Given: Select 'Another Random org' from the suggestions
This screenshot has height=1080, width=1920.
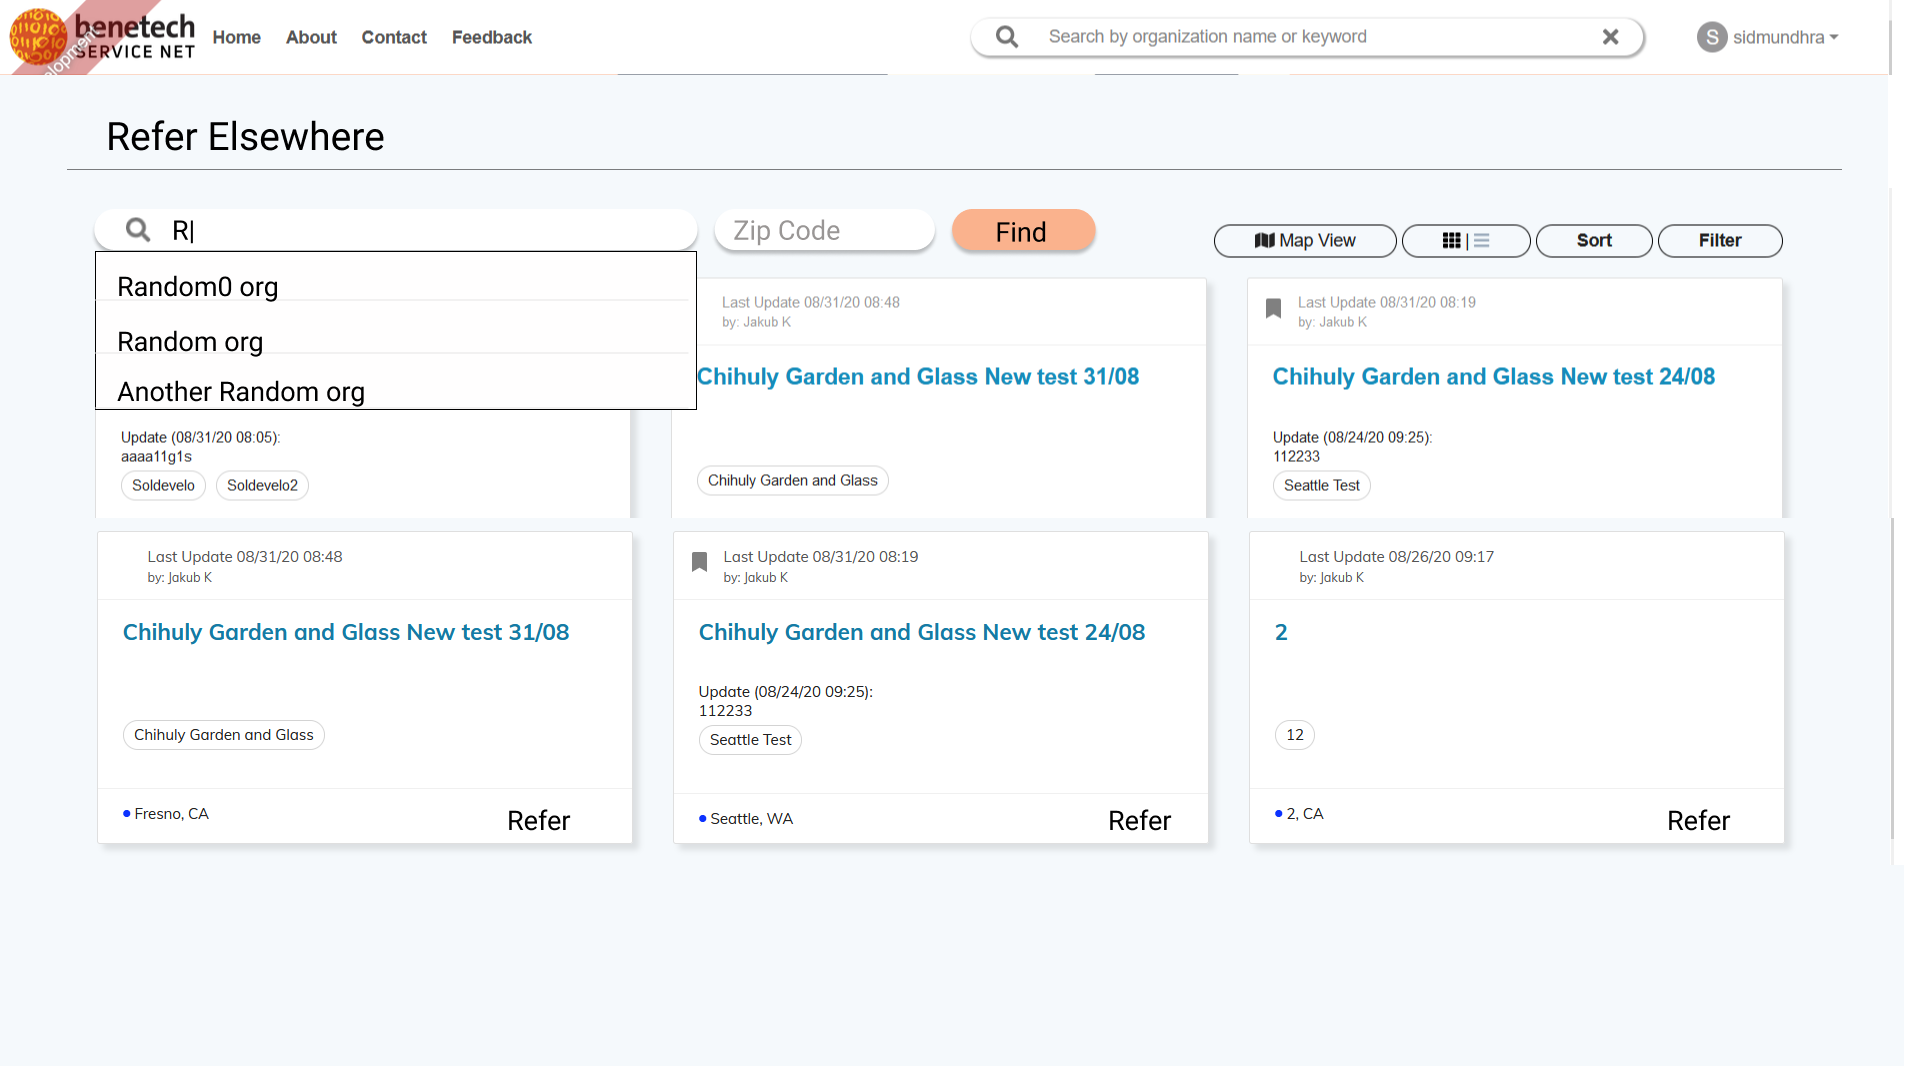Looking at the screenshot, I should point(240,391).
